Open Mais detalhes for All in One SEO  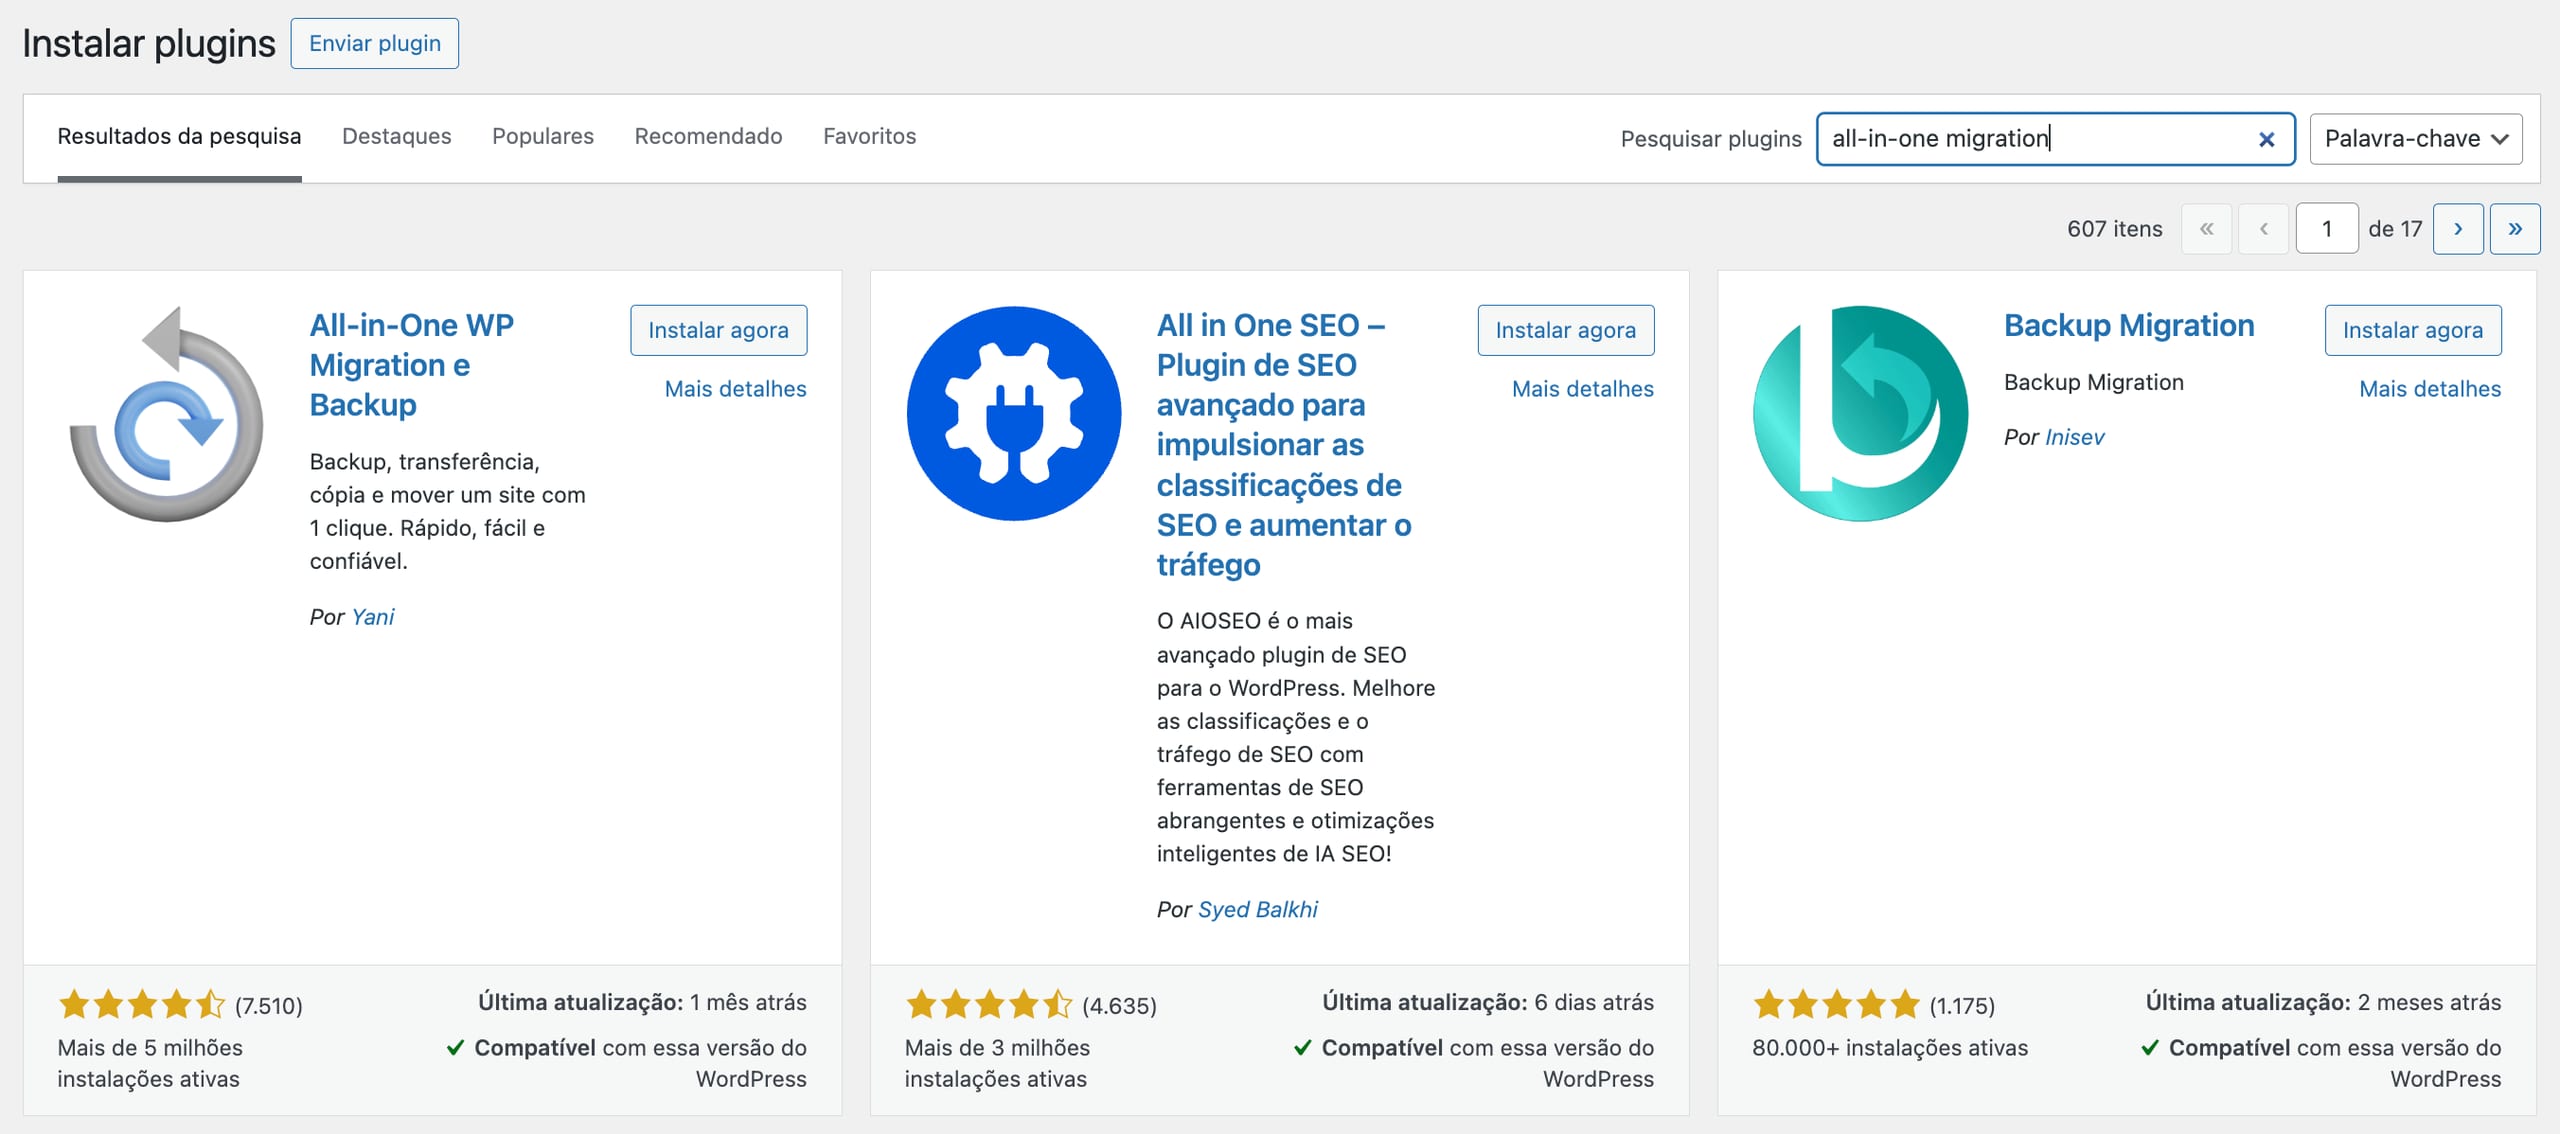(1582, 389)
